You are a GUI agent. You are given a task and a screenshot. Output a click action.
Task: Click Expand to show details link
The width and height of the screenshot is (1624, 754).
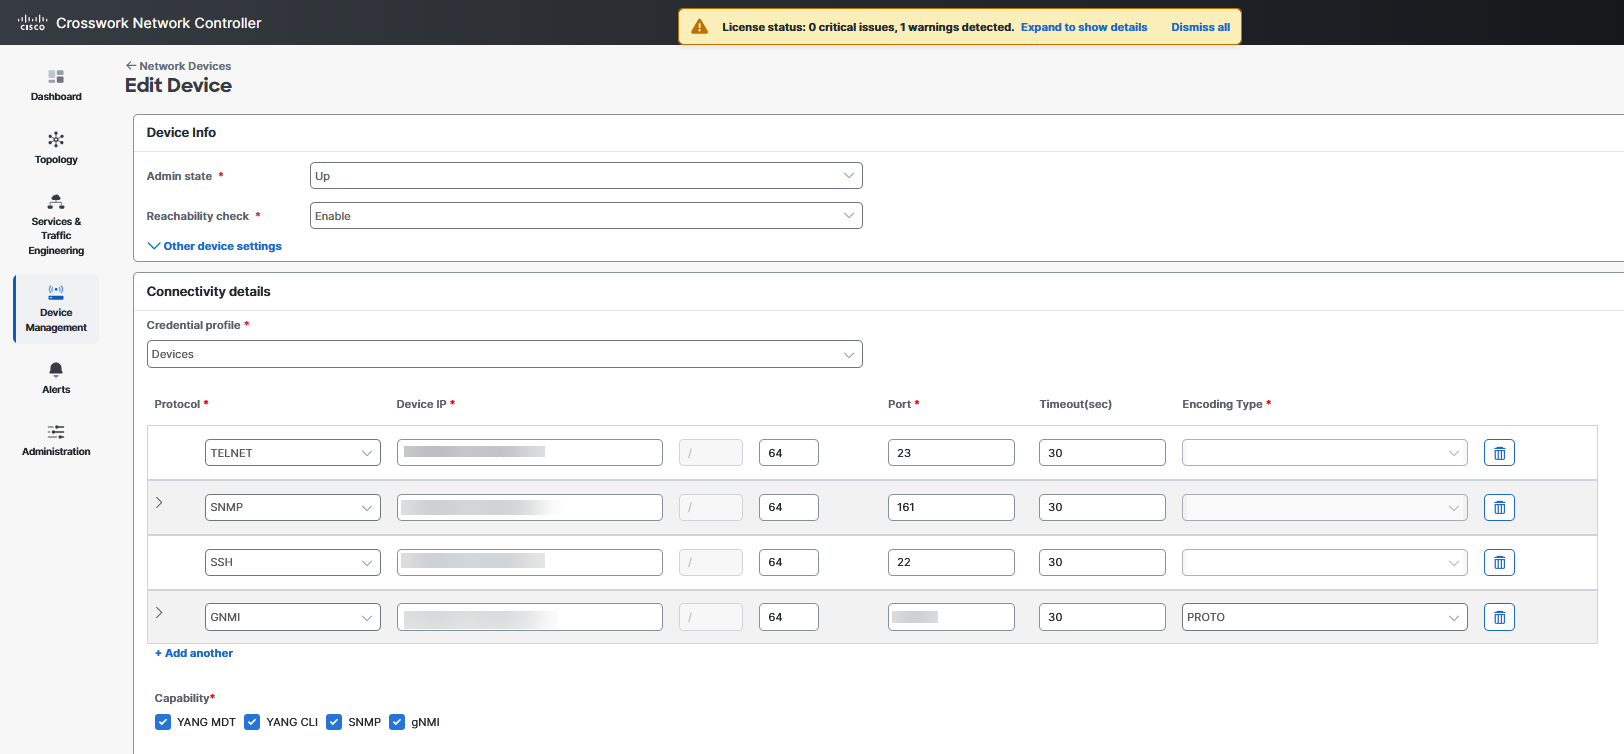click(1084, 27)
